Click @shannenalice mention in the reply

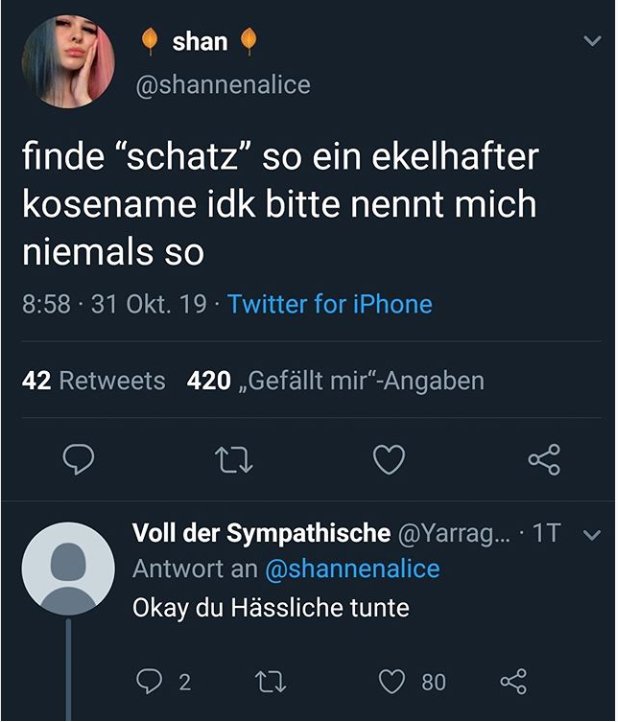click(x=351, y=569)
